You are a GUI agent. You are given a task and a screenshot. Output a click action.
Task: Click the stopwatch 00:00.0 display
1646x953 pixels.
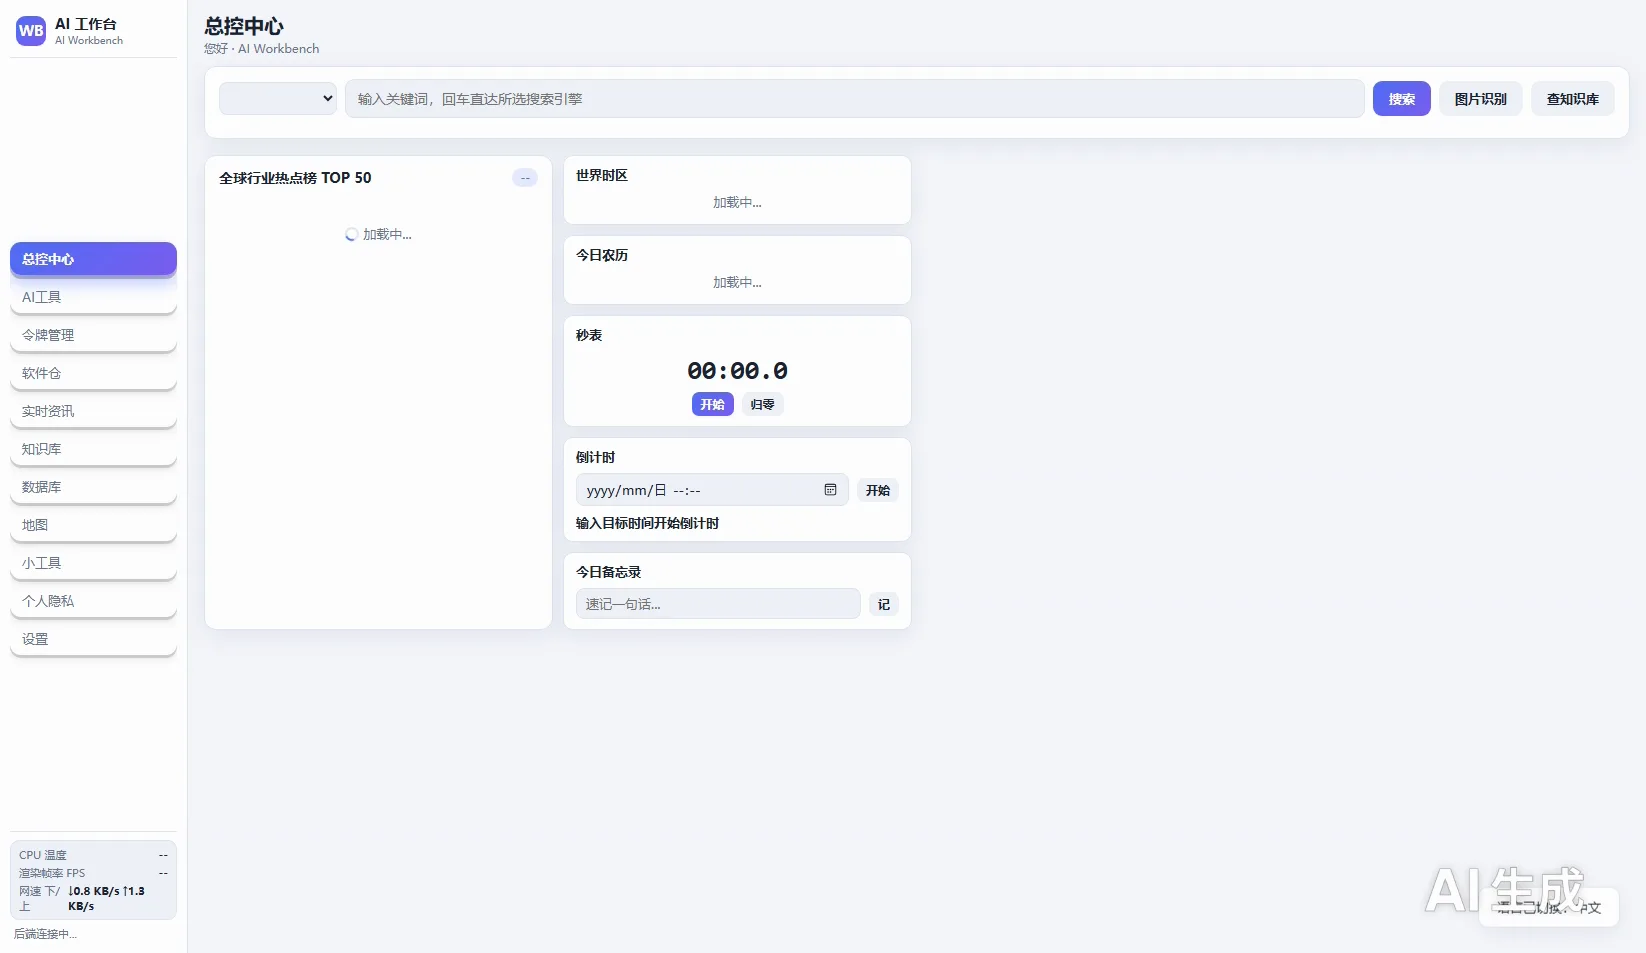pyautogui.click(x=737, y=371)
